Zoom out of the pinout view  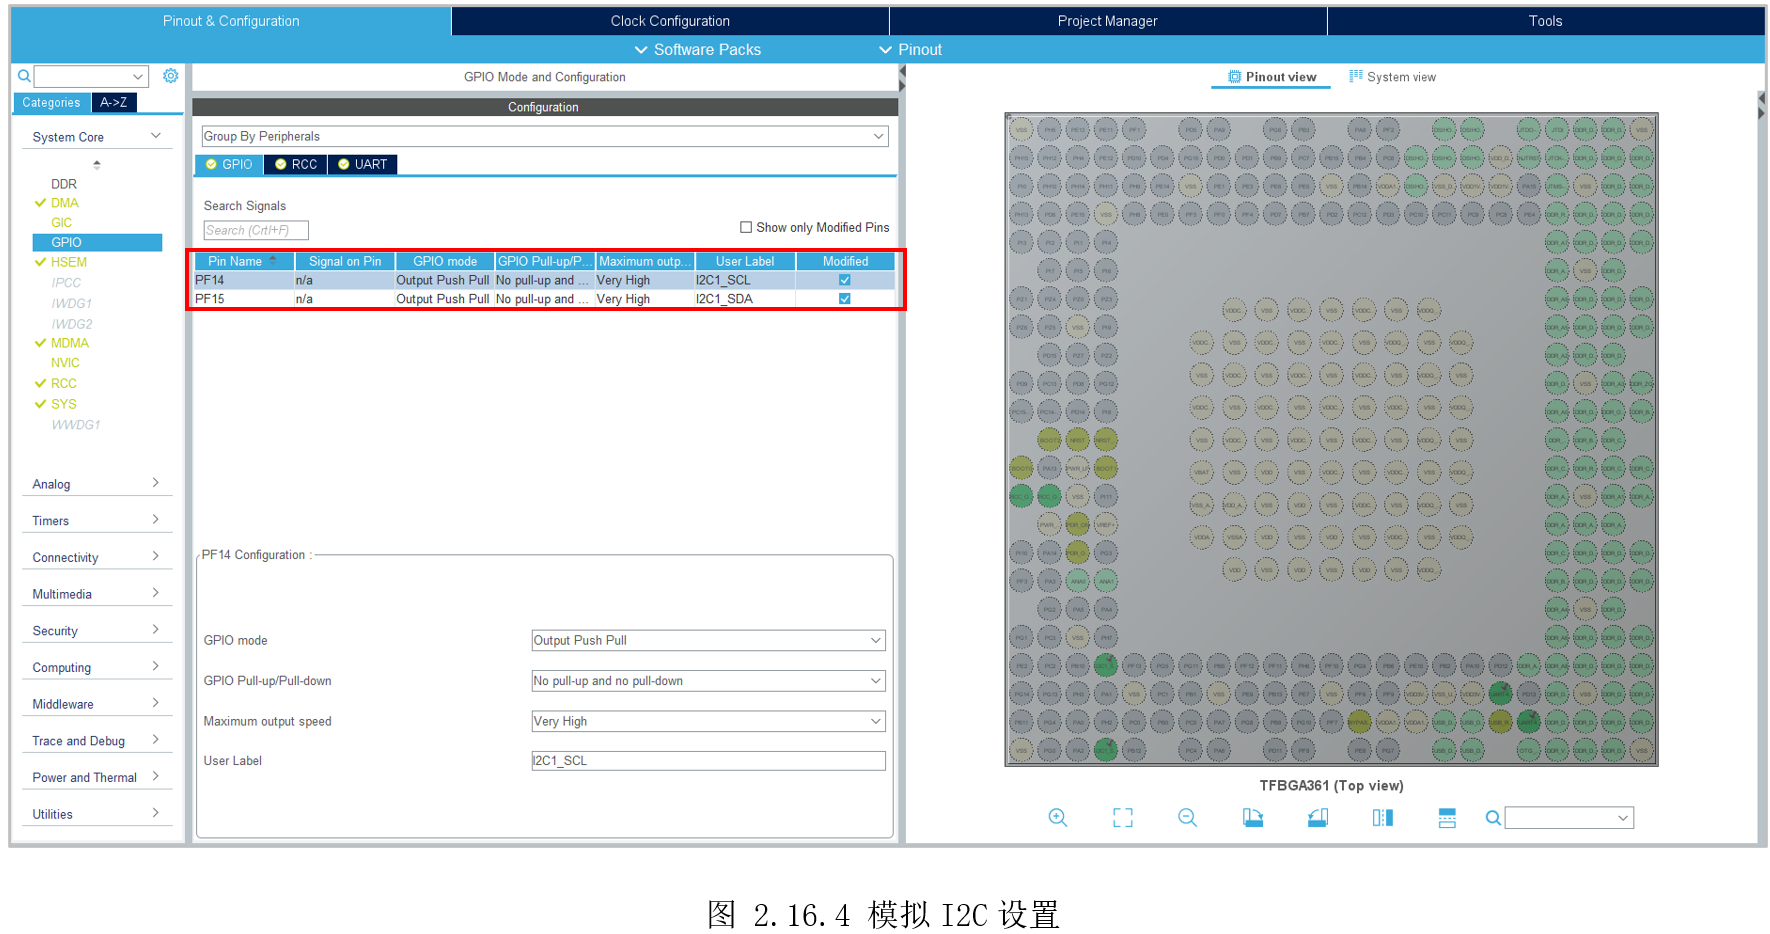tap(1187, 817)
